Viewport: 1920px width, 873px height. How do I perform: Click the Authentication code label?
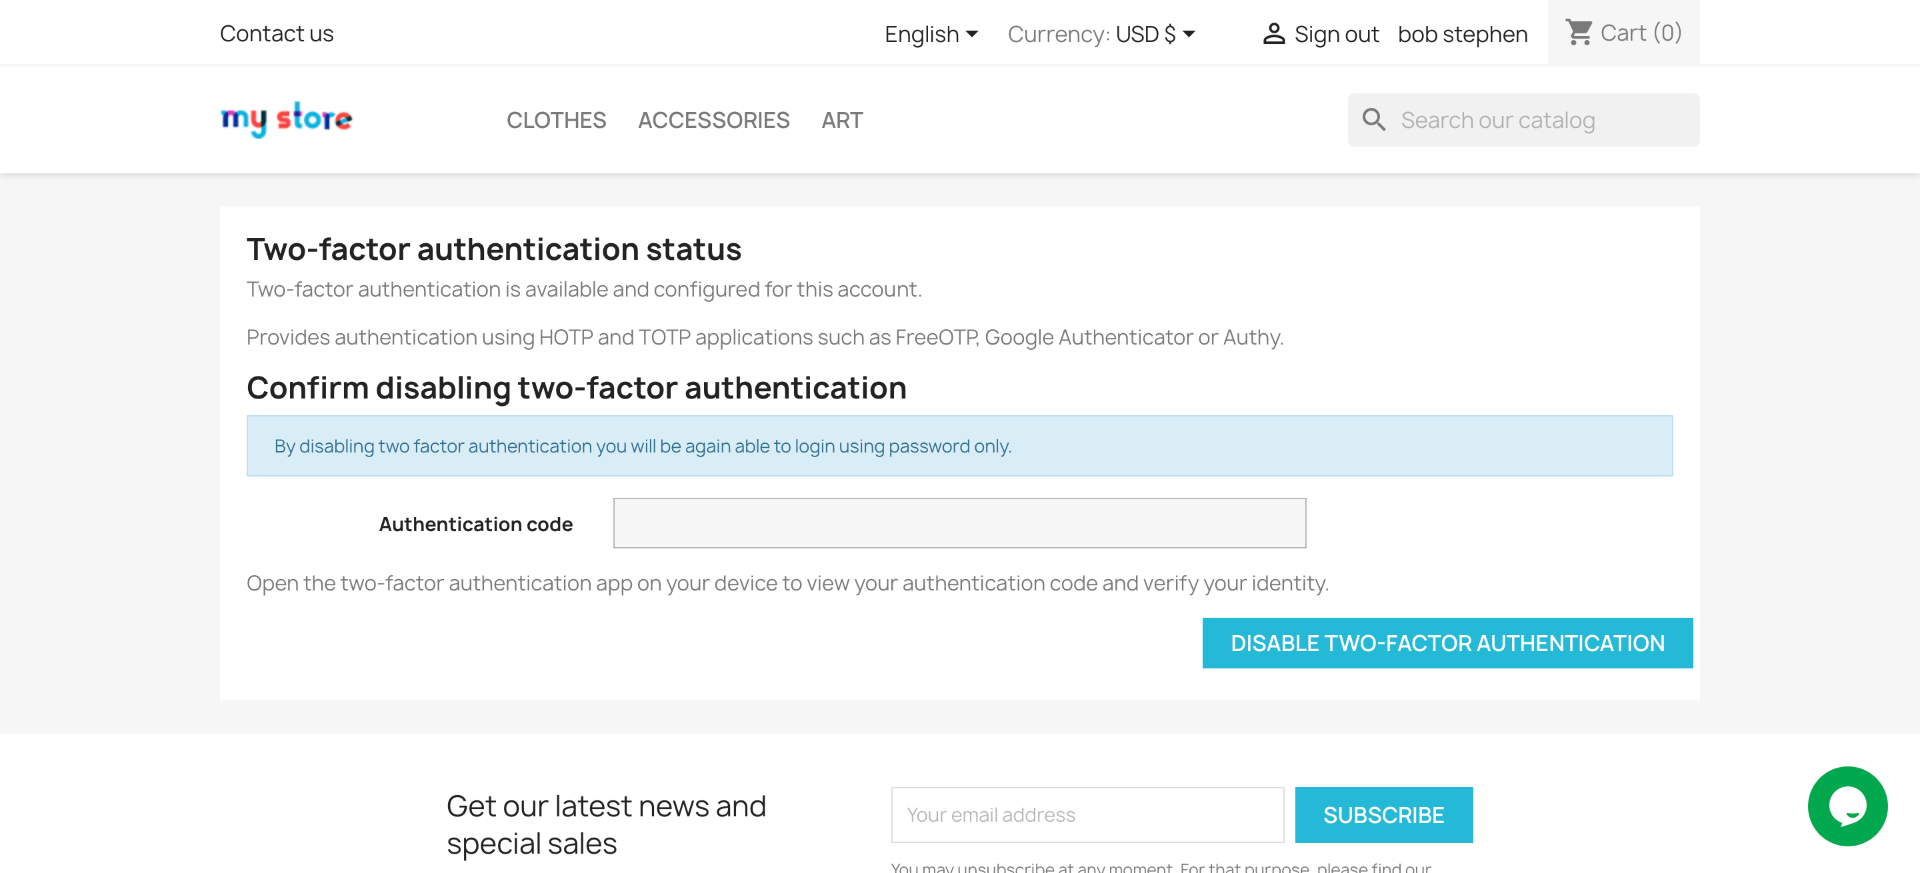click(x=476, y=524)
